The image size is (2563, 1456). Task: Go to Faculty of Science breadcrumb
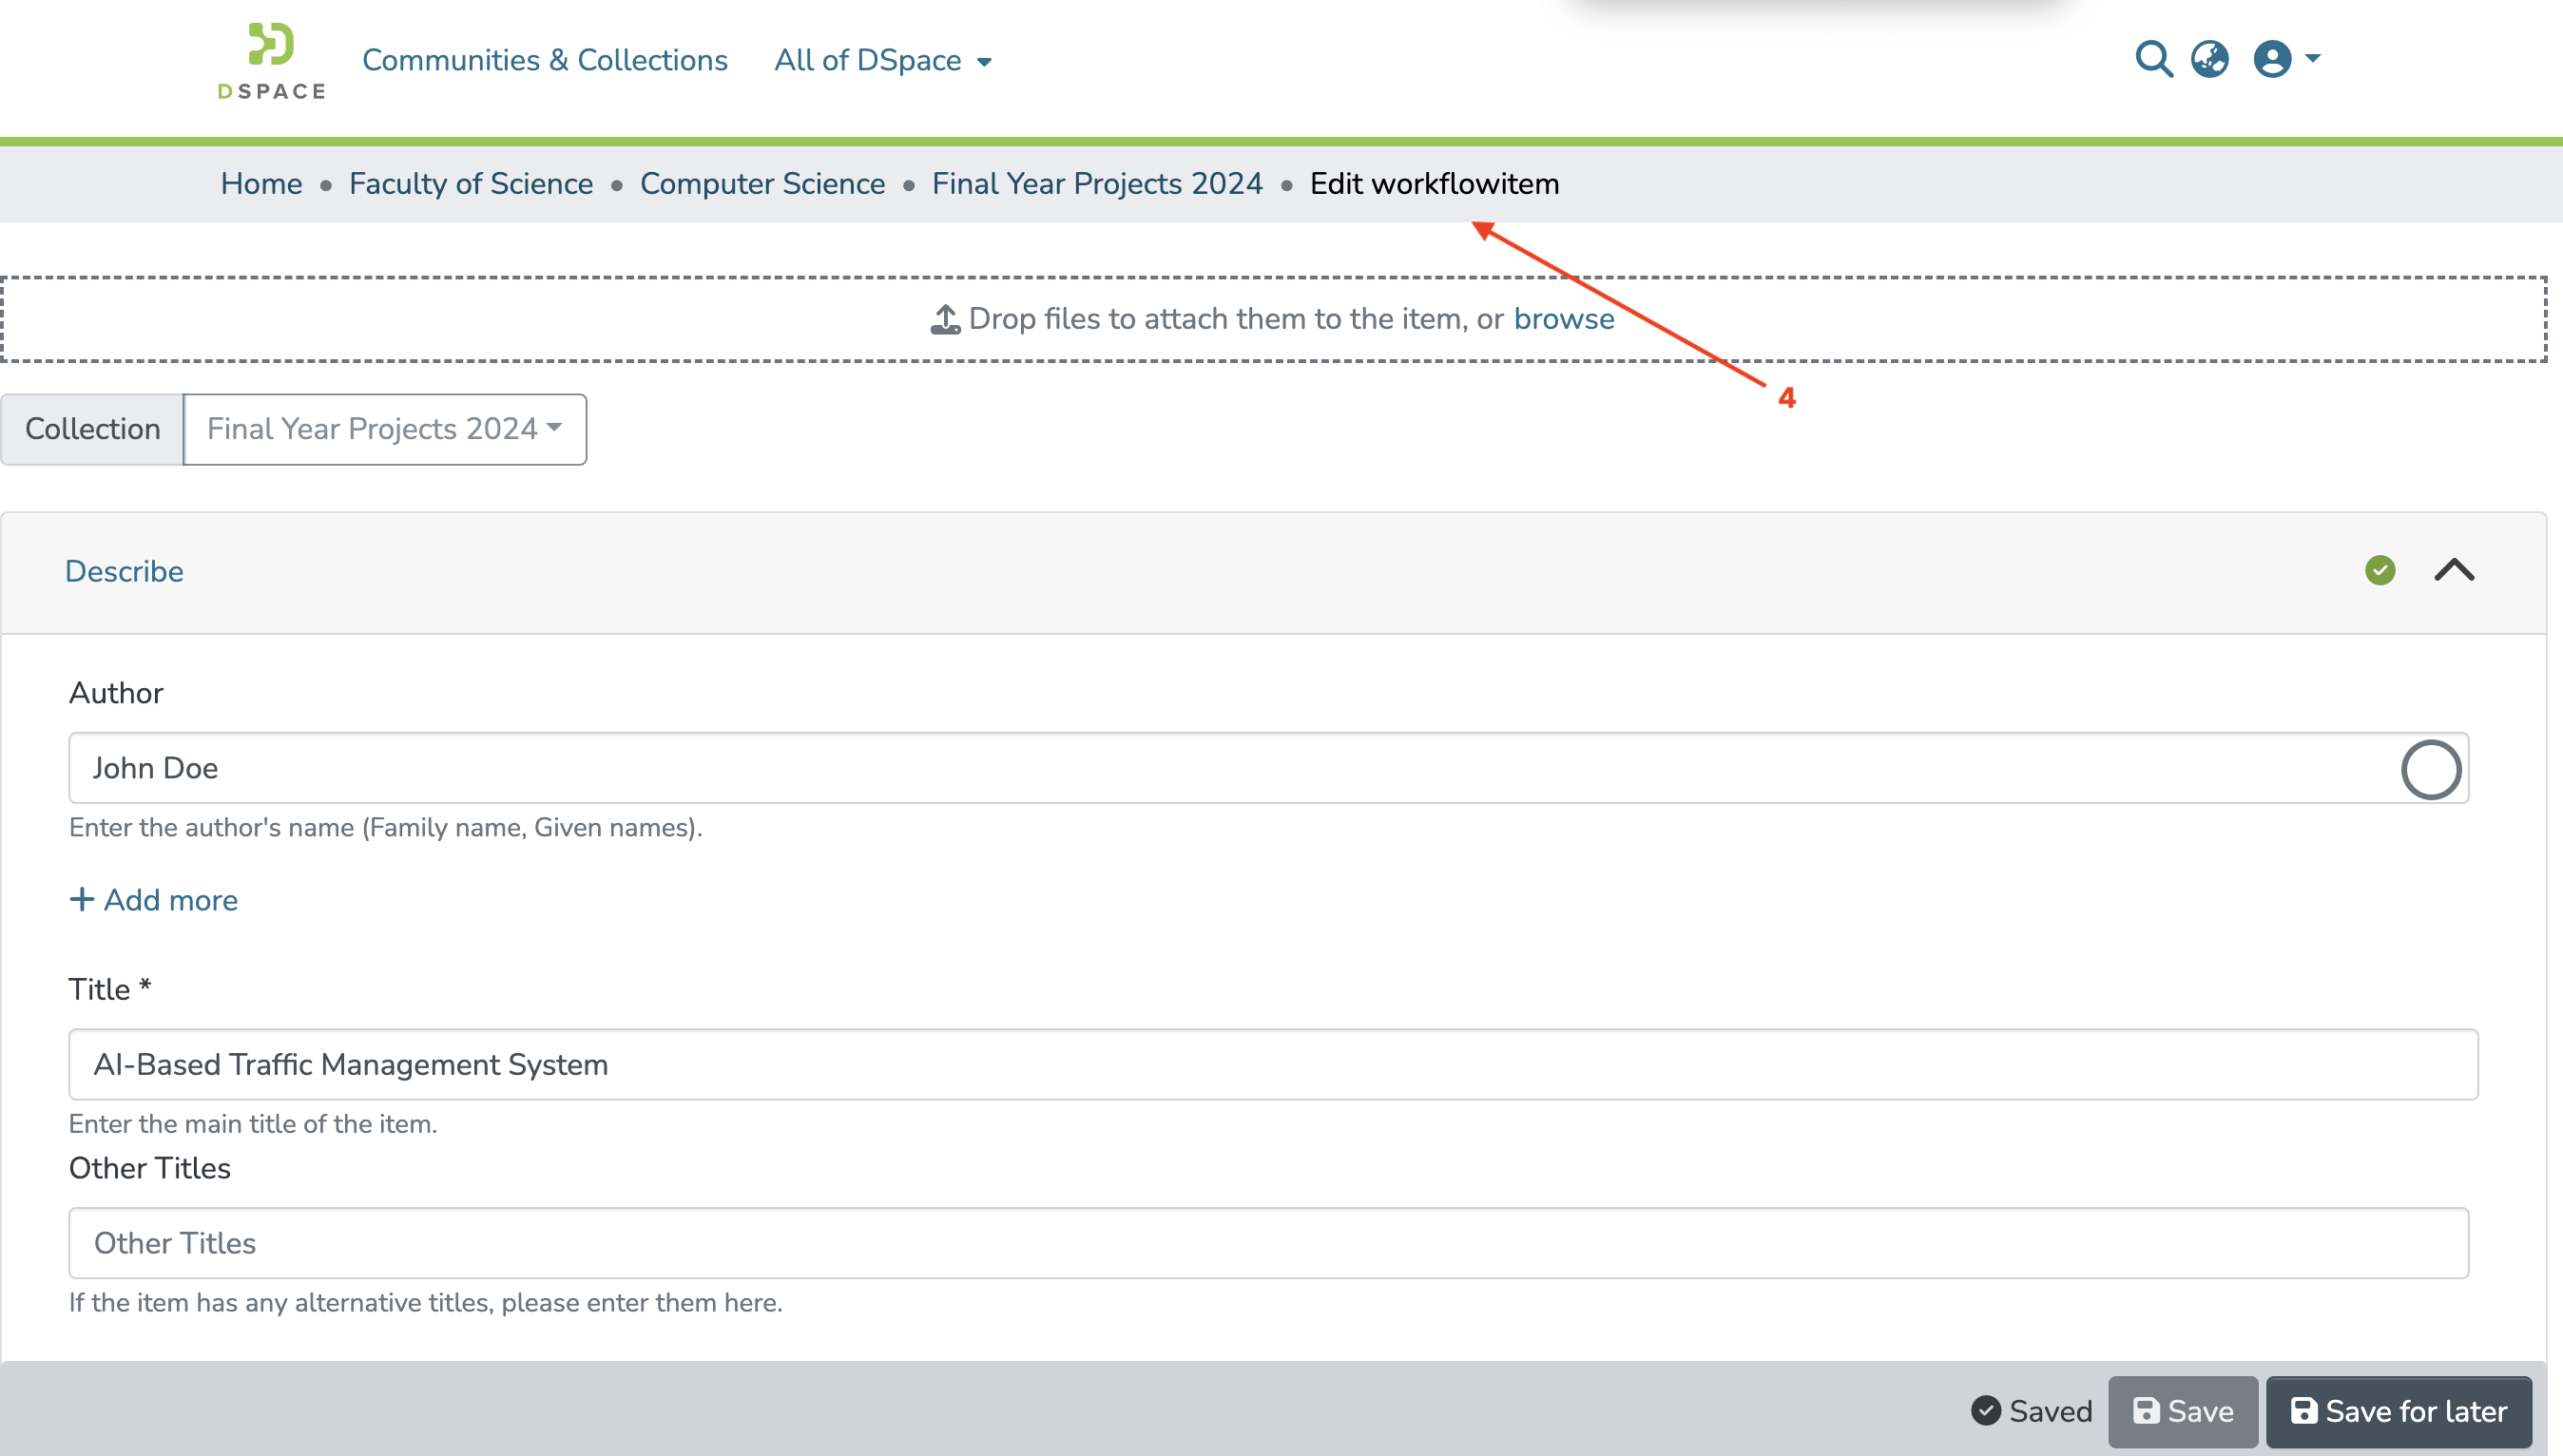point(470,184)
